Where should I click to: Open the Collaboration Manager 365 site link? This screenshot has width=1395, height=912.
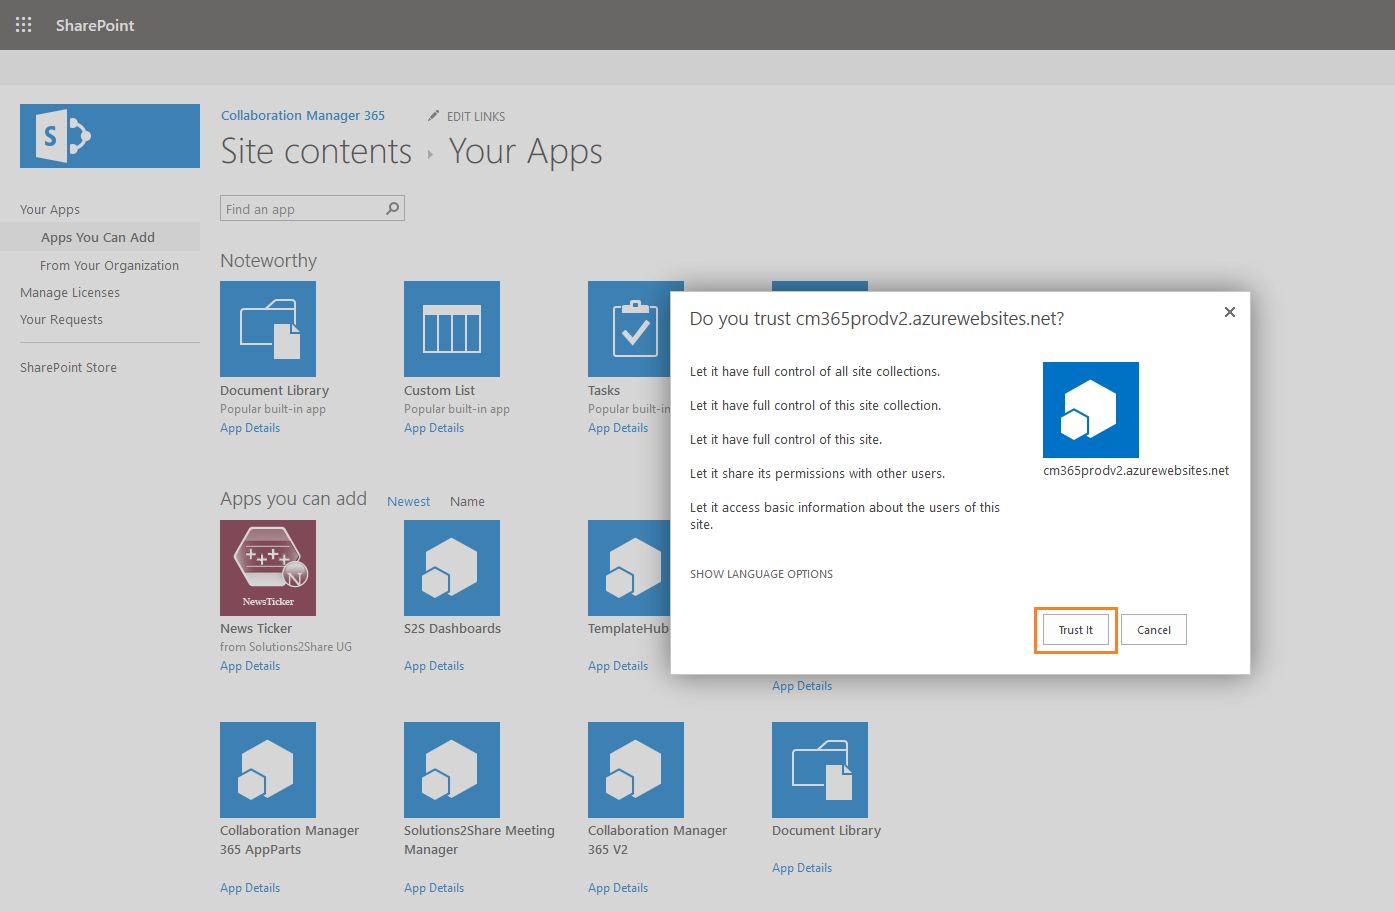[303, 116]
